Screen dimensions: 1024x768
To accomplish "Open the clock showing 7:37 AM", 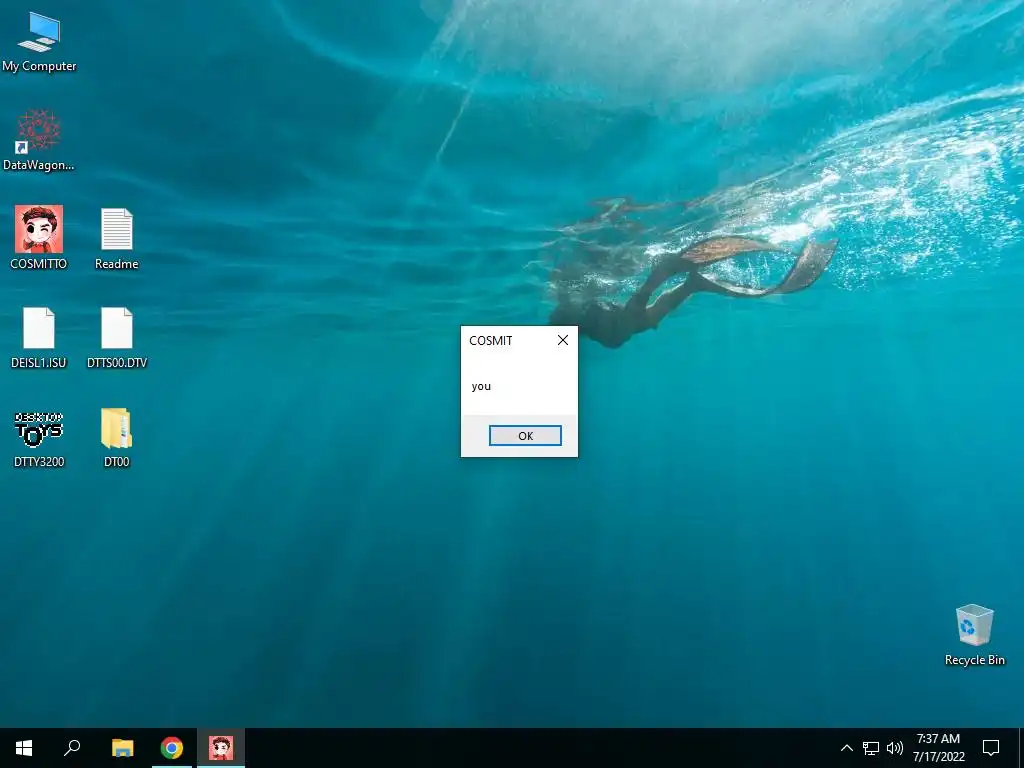I will (938, 748).
